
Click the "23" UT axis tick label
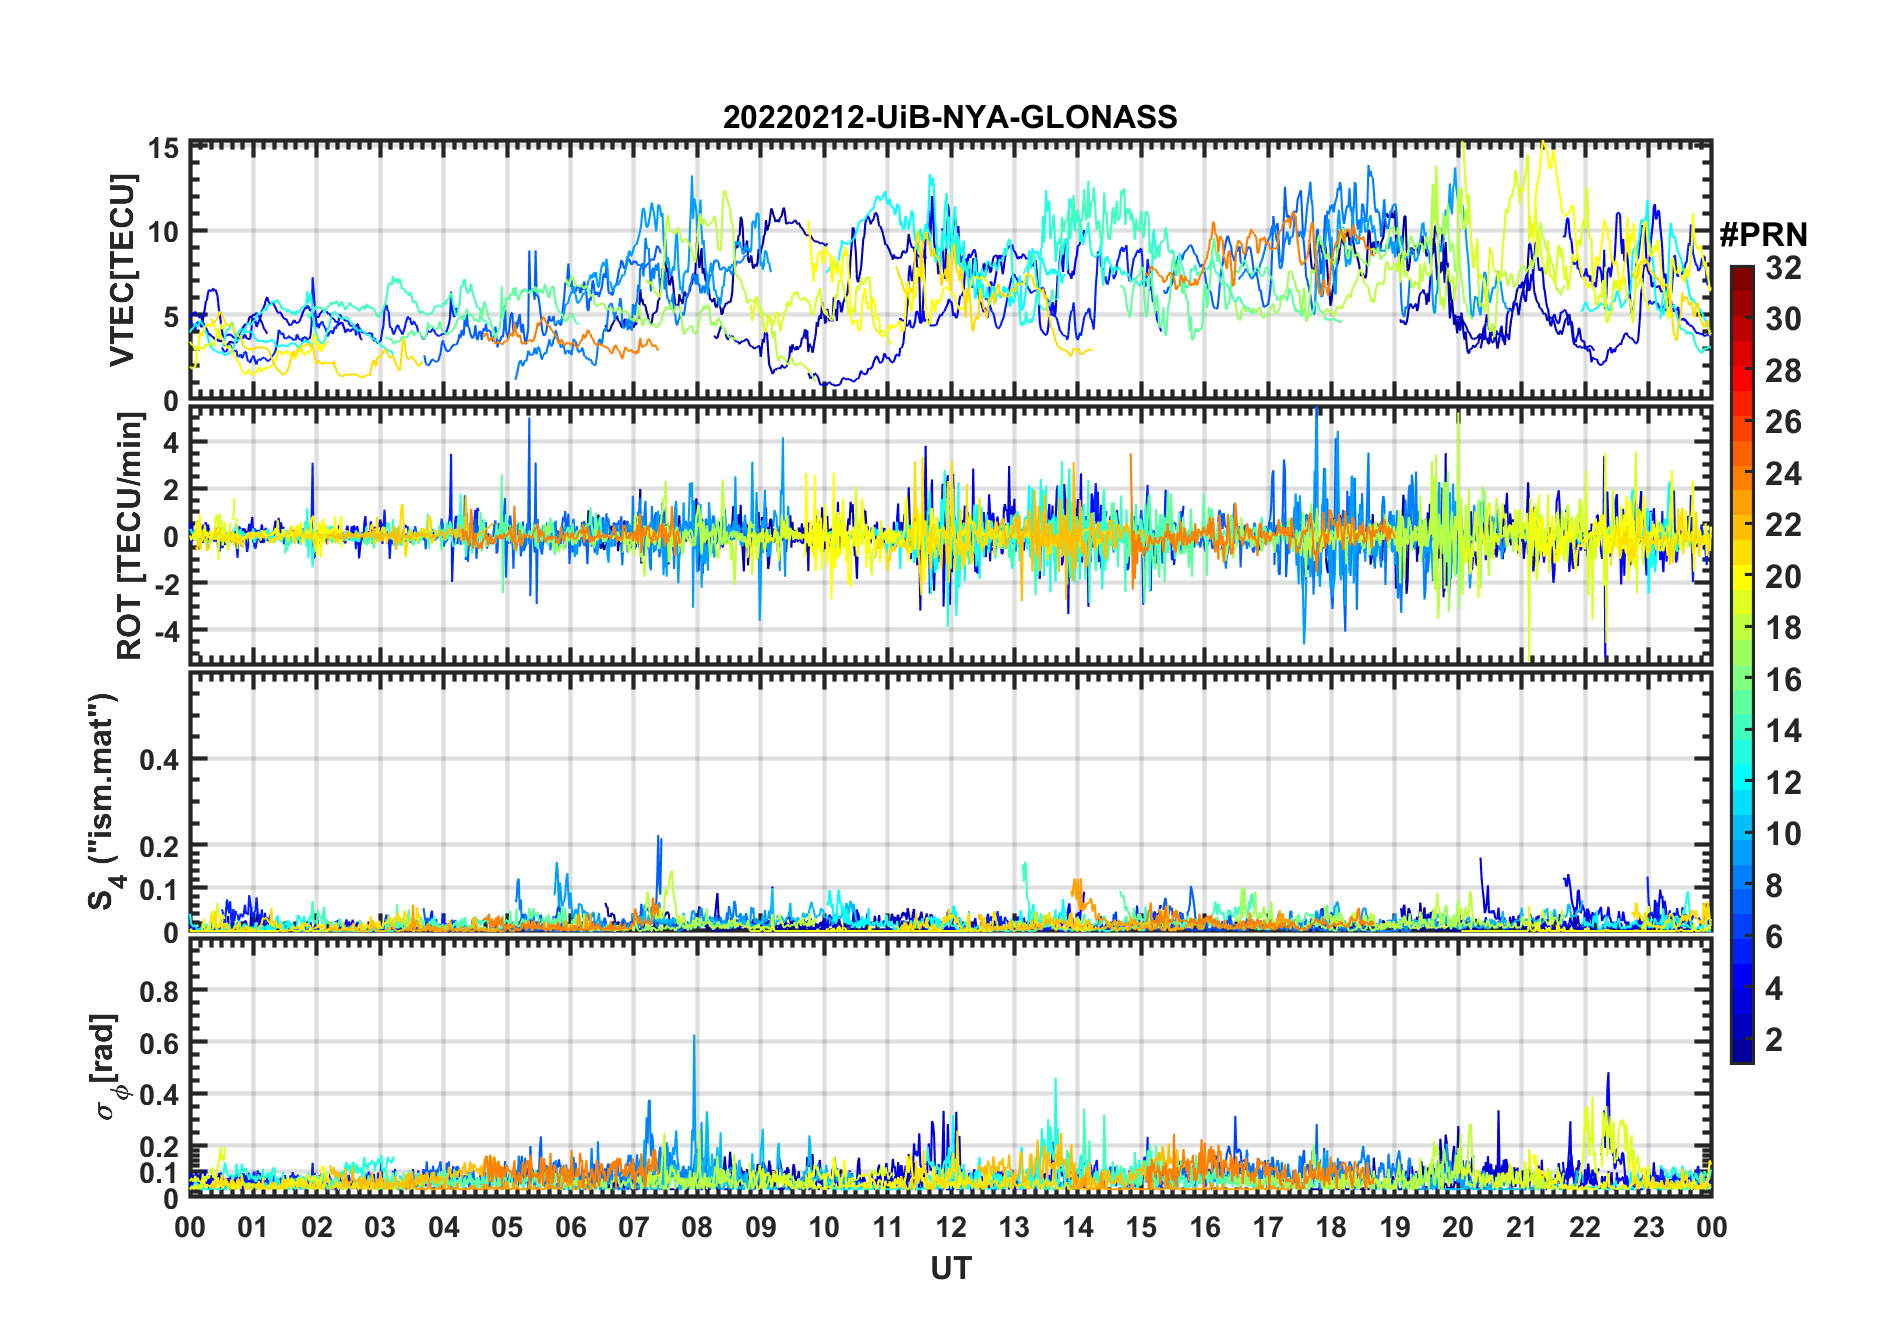click(1648, 1227)
